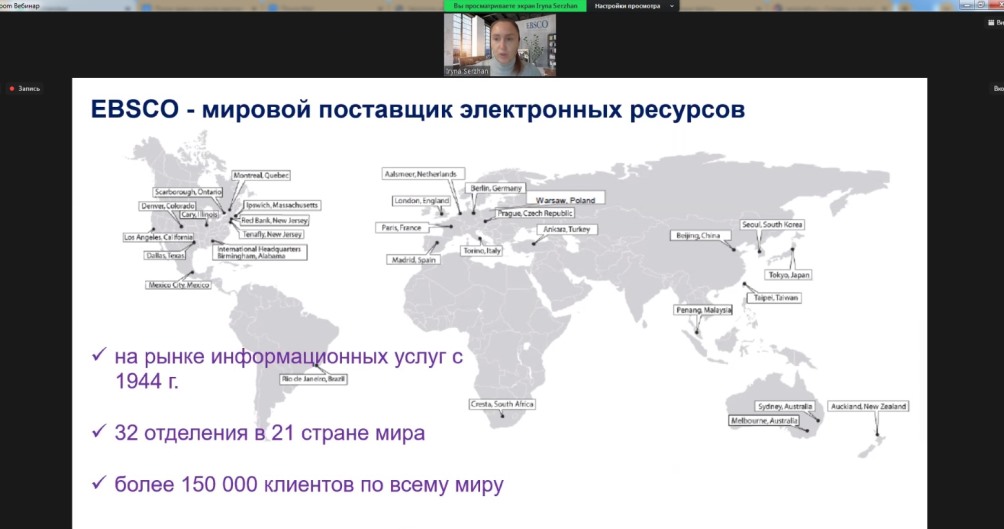Click the 'Ankara, Turkey' map label
Image resolution: width=1004 pixels, height=529 pixels.
pos(567,229)
